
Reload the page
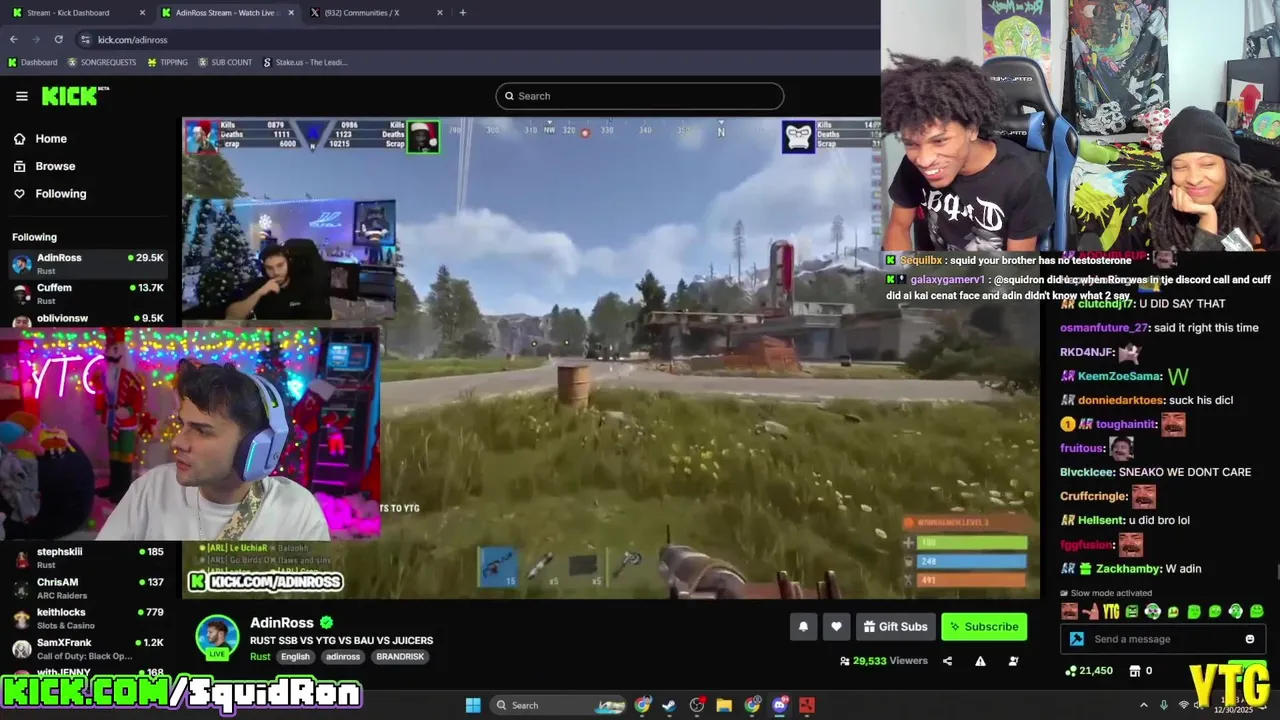[x=59, y=39]
